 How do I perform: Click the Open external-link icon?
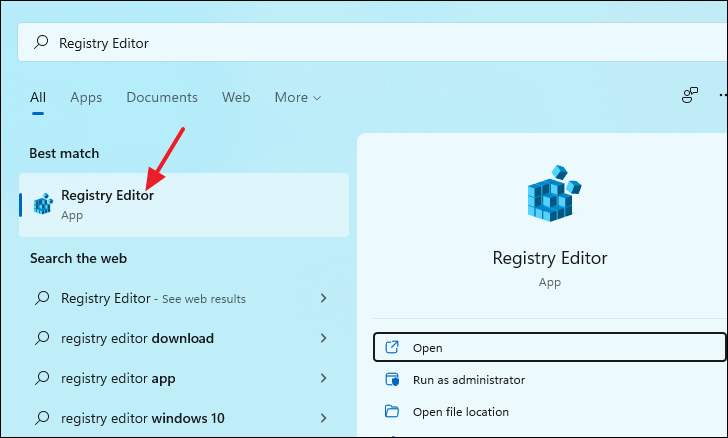pos(392,347)
